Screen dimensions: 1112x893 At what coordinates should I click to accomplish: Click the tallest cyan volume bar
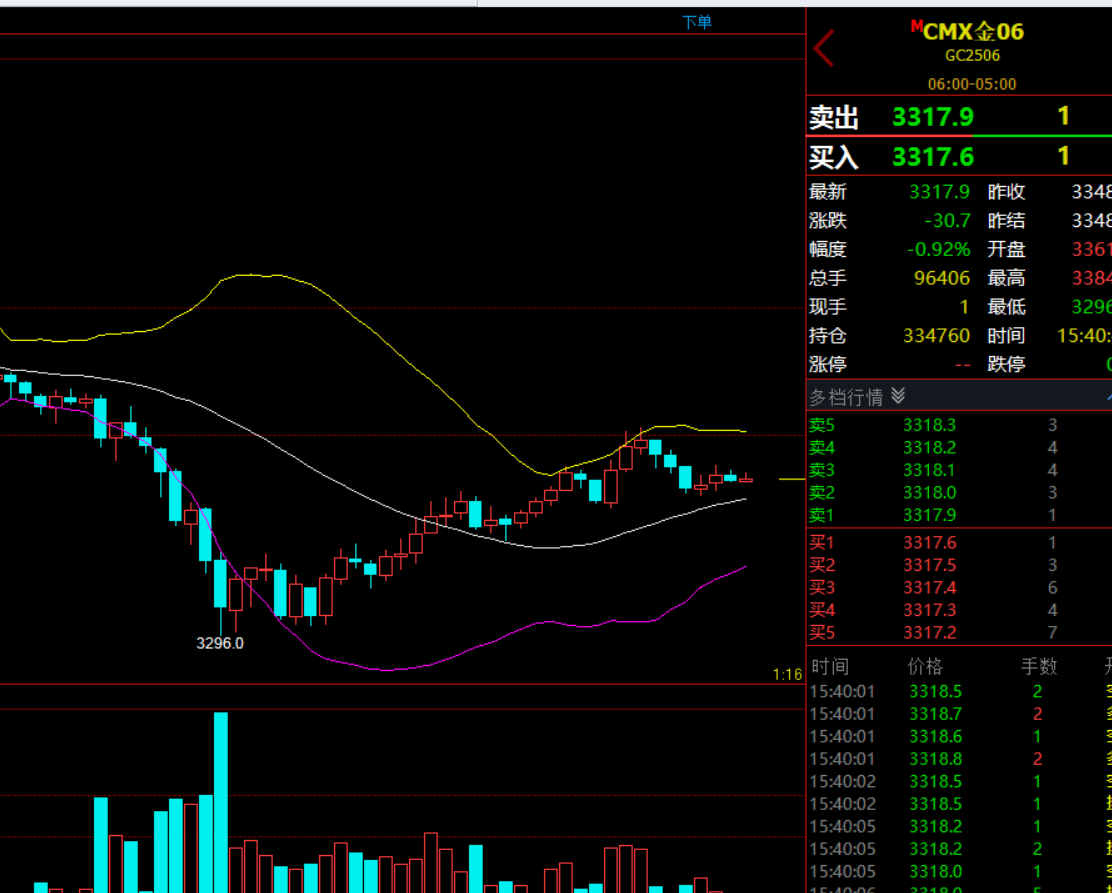pos(221,802)
